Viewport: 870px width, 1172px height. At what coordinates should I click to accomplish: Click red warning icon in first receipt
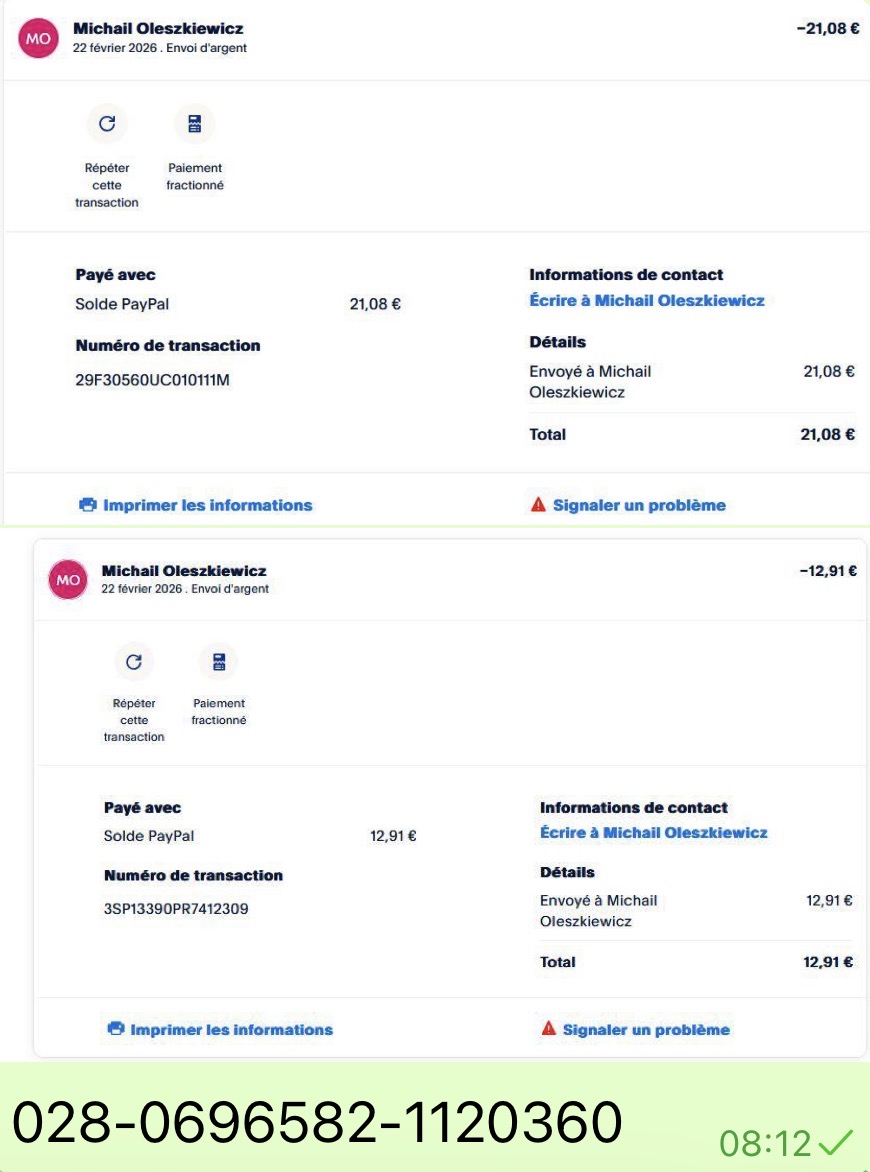538,505
